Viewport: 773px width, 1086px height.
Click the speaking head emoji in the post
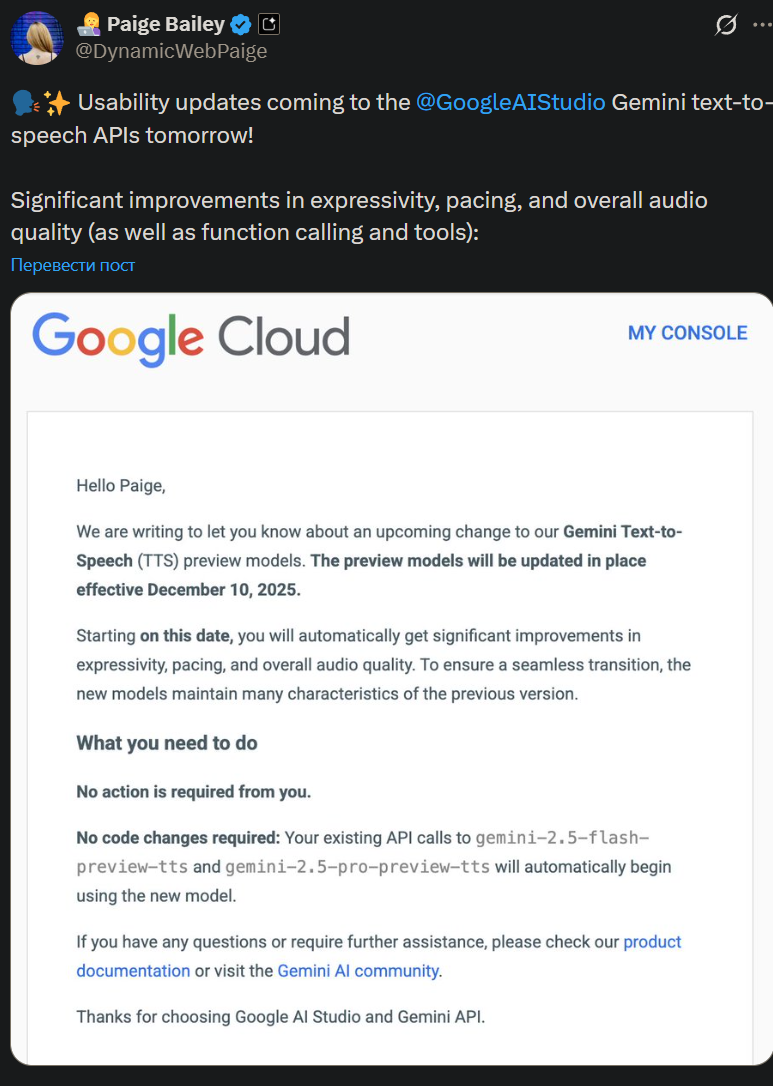tap(24, 103)
